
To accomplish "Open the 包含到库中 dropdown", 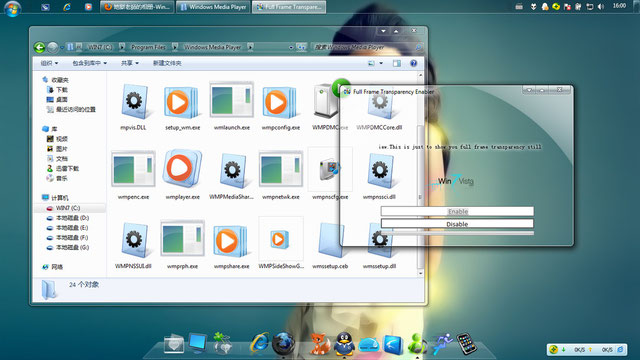I will 89,63.
